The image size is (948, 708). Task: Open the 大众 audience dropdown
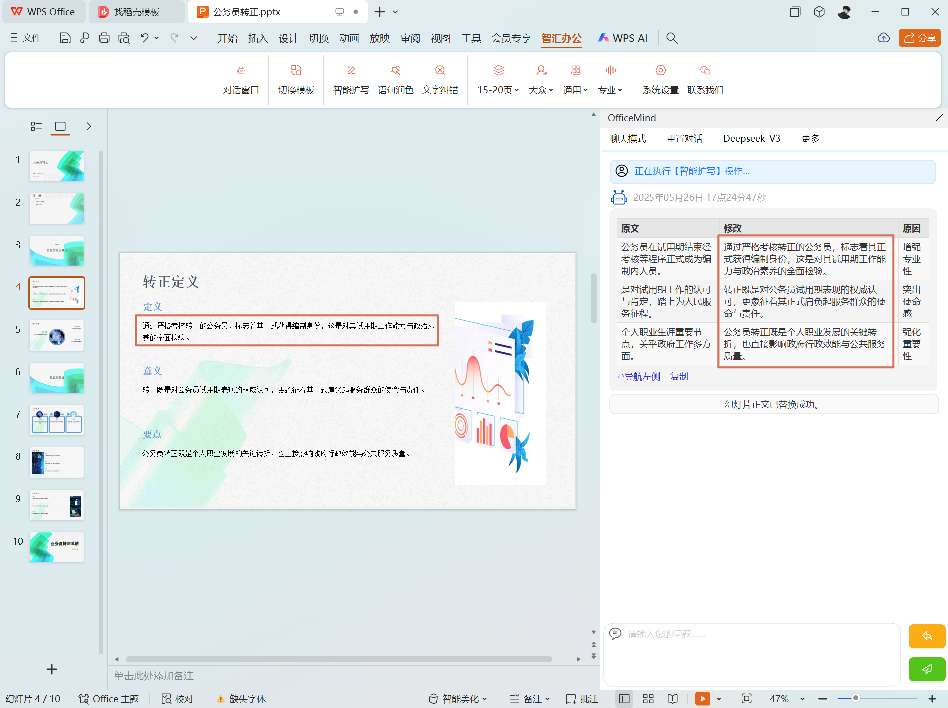[x=541, y=80]
